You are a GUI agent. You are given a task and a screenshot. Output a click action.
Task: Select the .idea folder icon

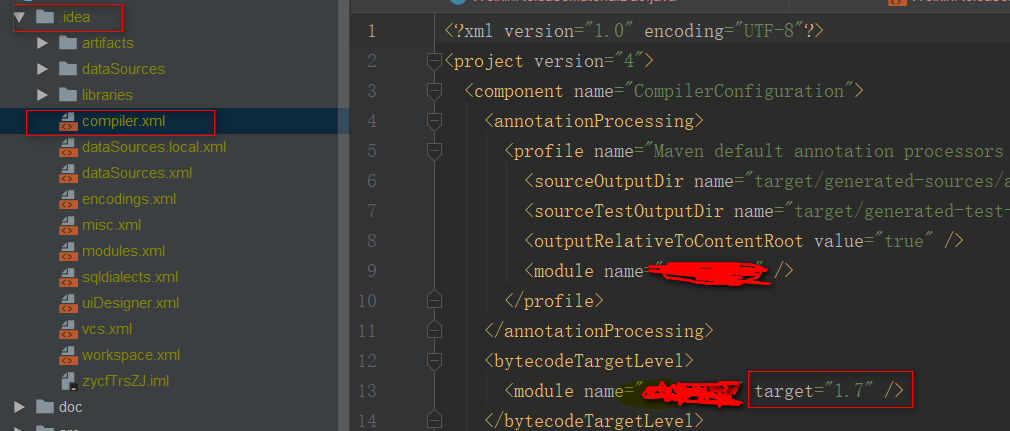45,17
